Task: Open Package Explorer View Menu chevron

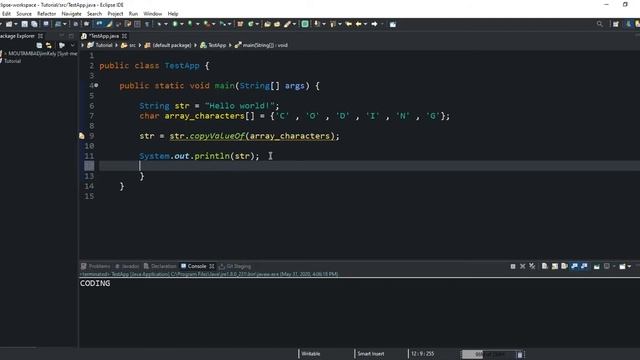Action: pos(72,45)
